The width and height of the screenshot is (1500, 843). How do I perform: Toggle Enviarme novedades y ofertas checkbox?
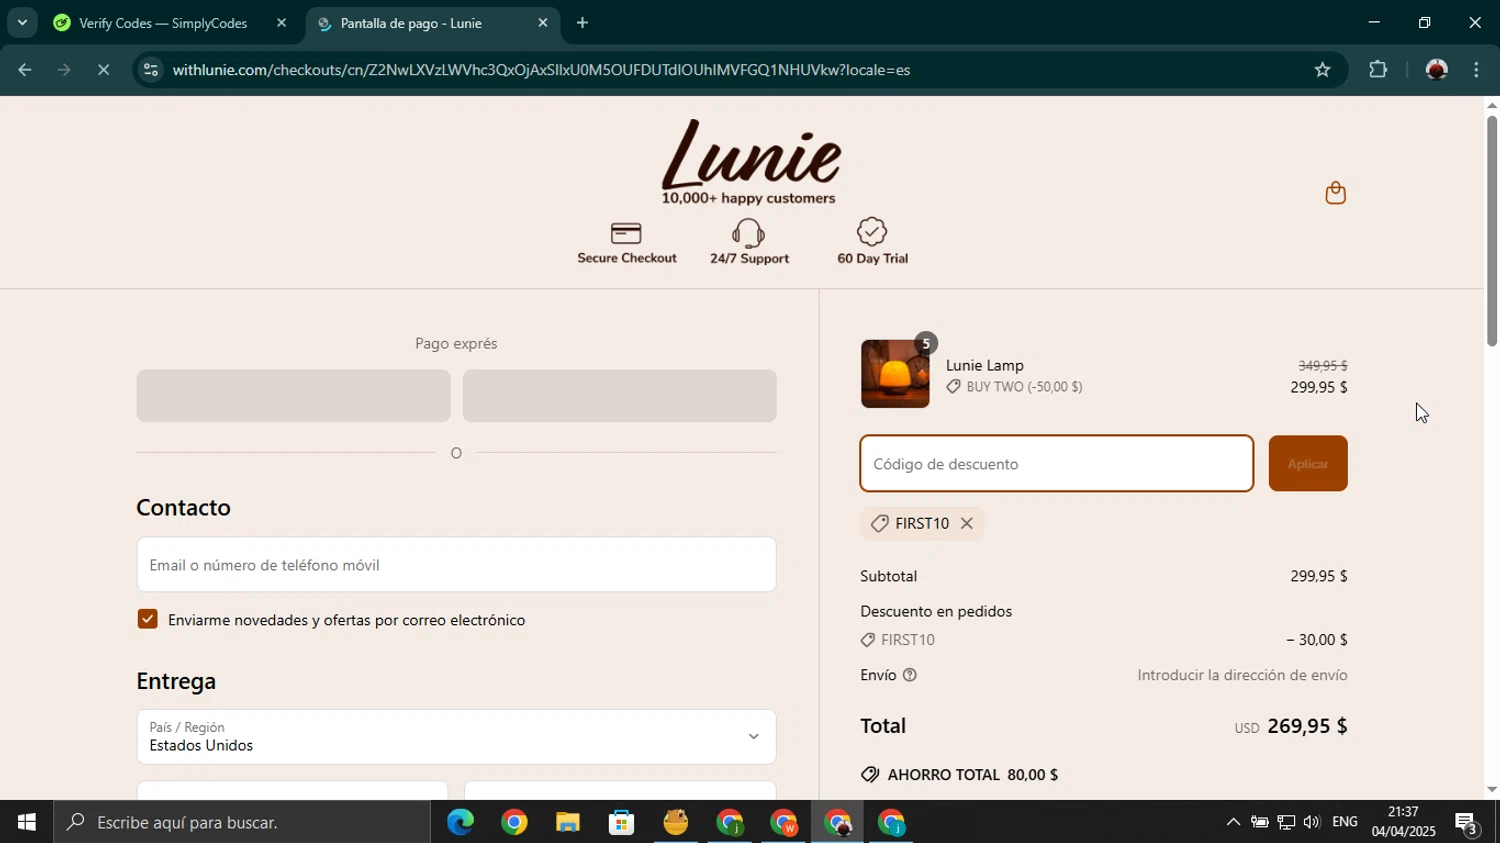(148, 619)
